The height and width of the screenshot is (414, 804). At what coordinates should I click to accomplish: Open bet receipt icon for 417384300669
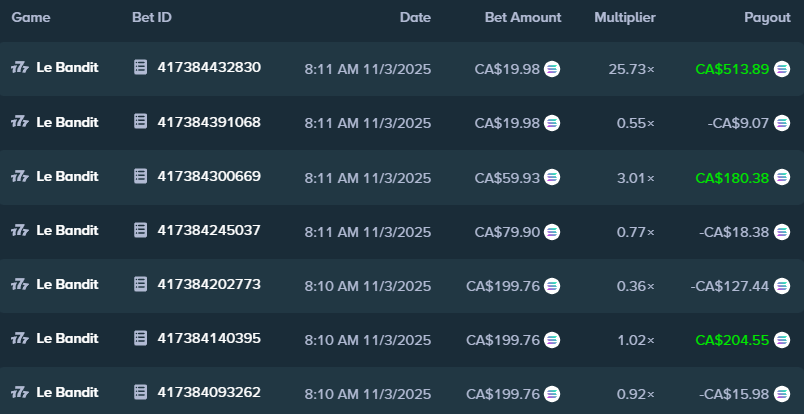point(140,176)
